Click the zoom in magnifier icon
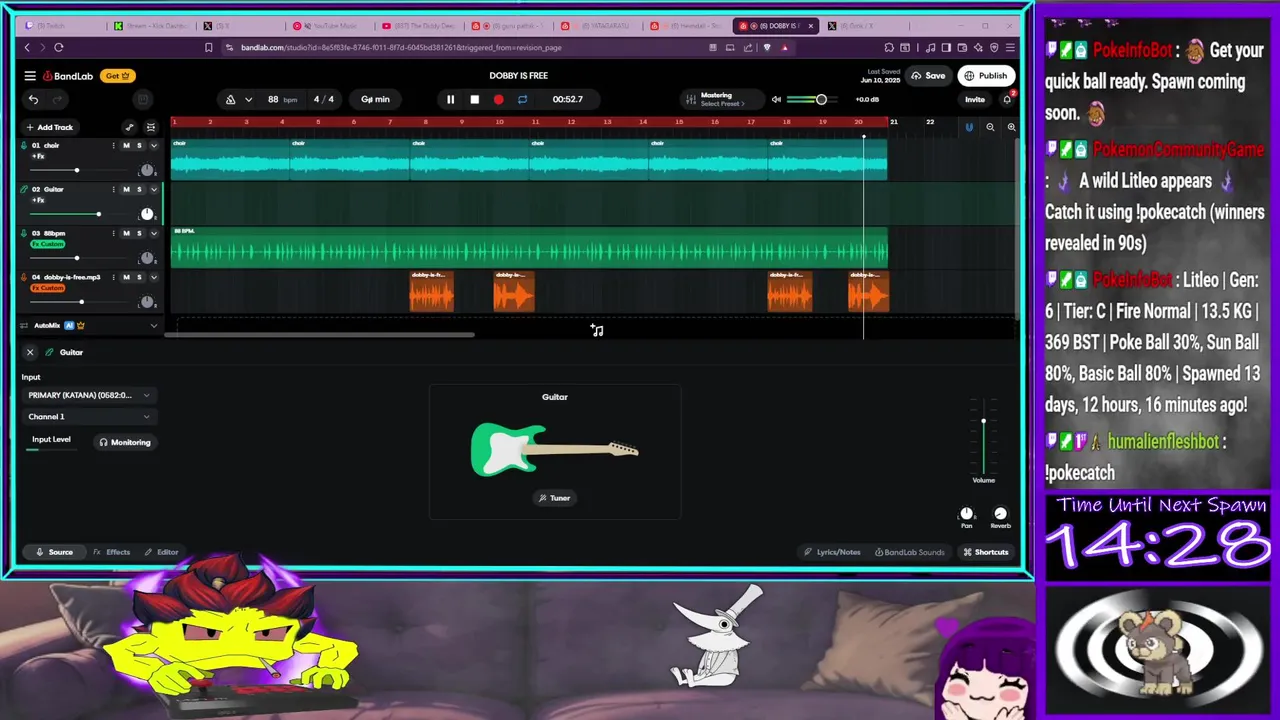 click(1011, 127)
